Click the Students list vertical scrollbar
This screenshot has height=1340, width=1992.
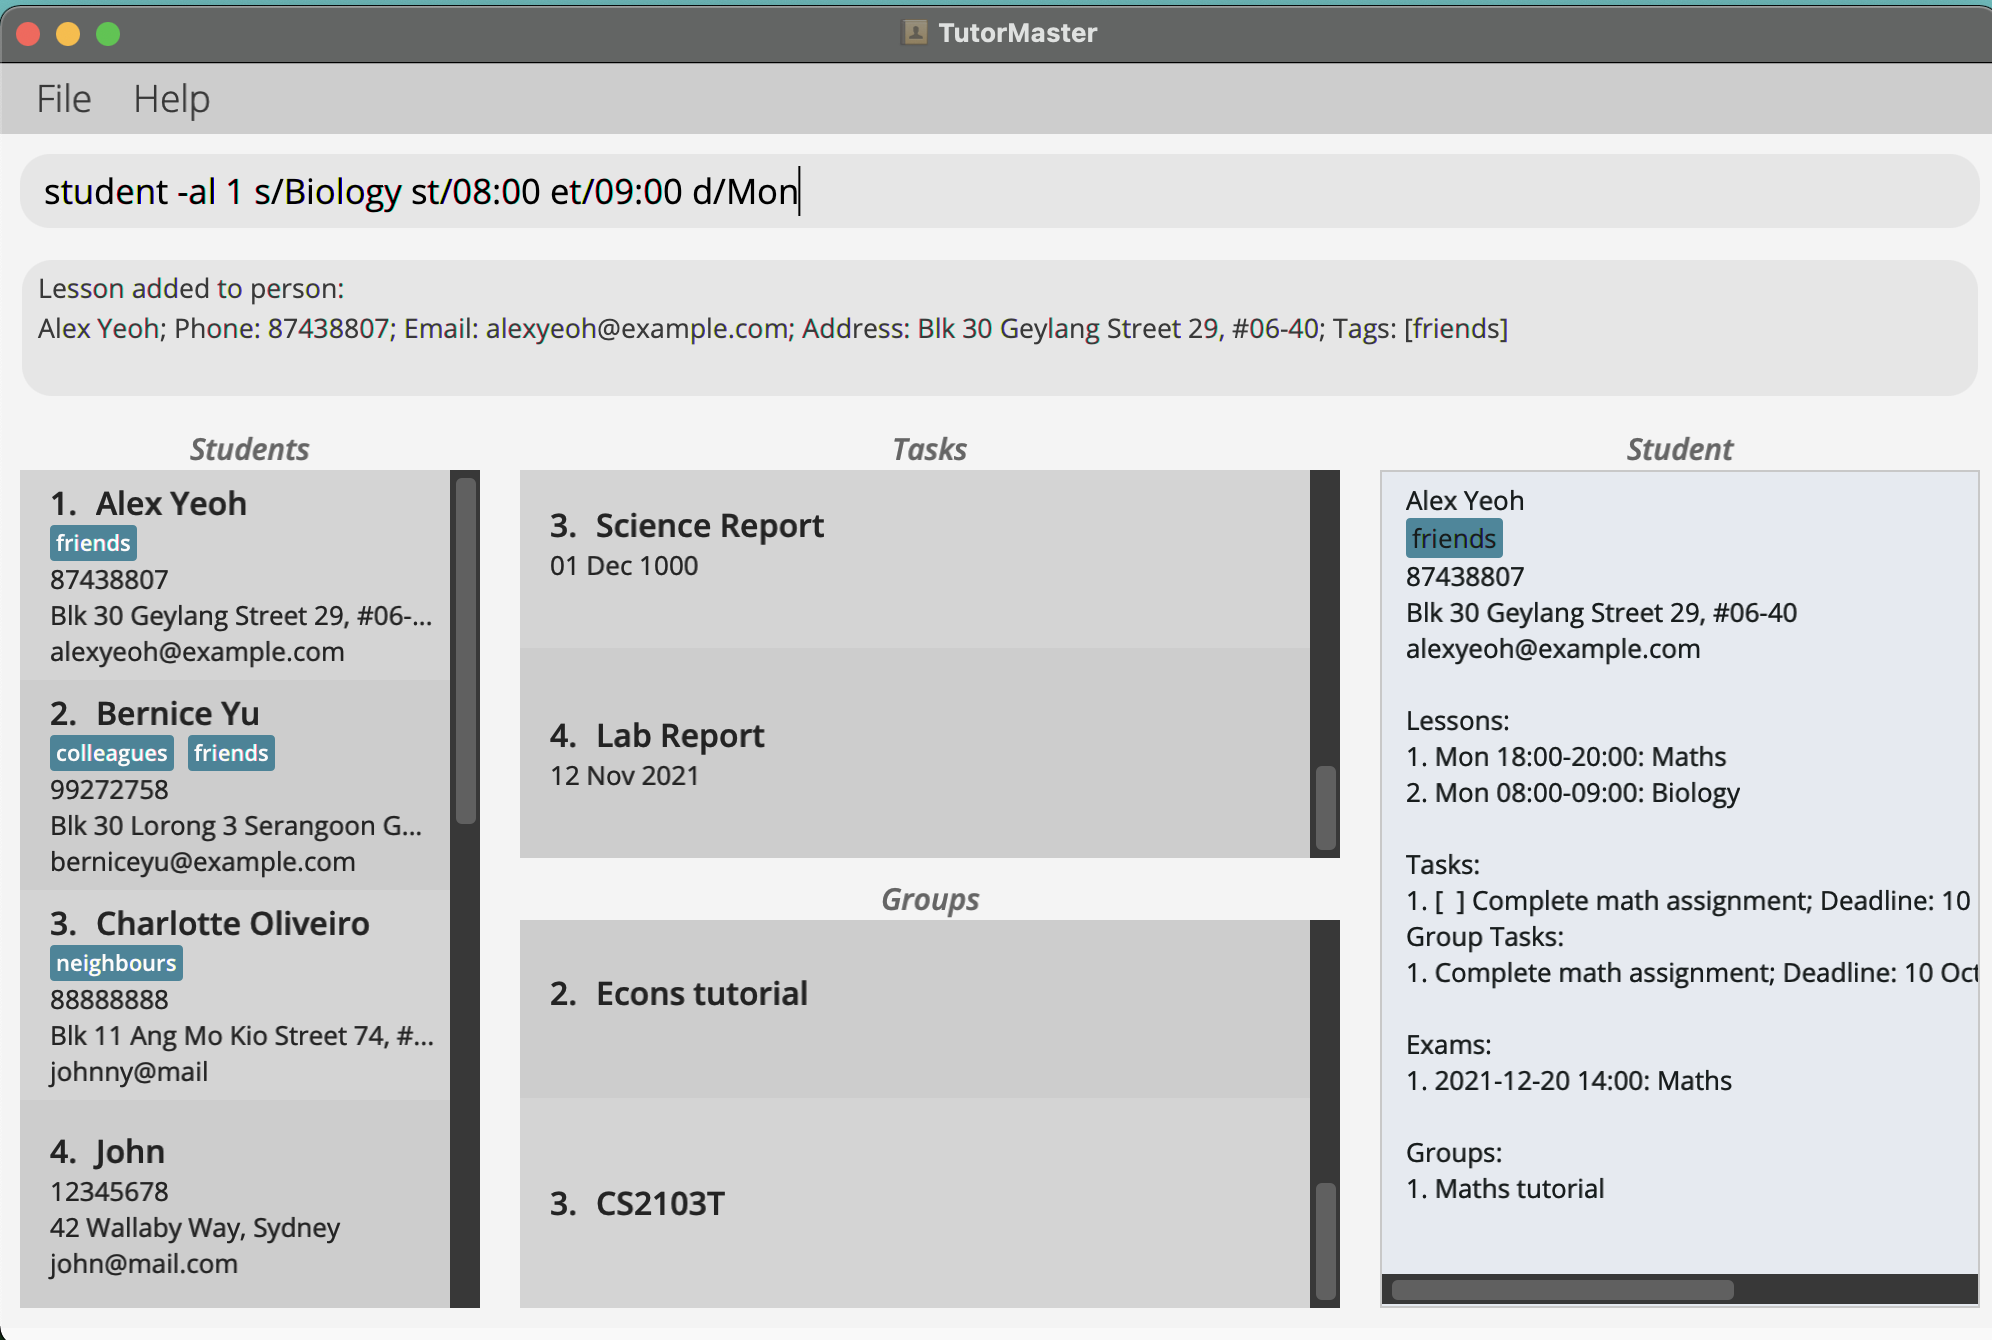(465, 650)
